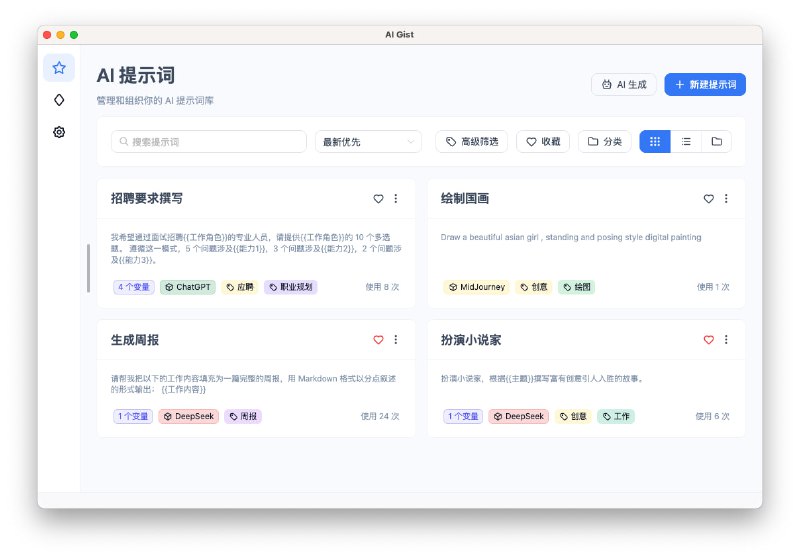The image size is (800, 558).
Task: Expand the 最新优先 sort dropdown
Action: (368, 142)
